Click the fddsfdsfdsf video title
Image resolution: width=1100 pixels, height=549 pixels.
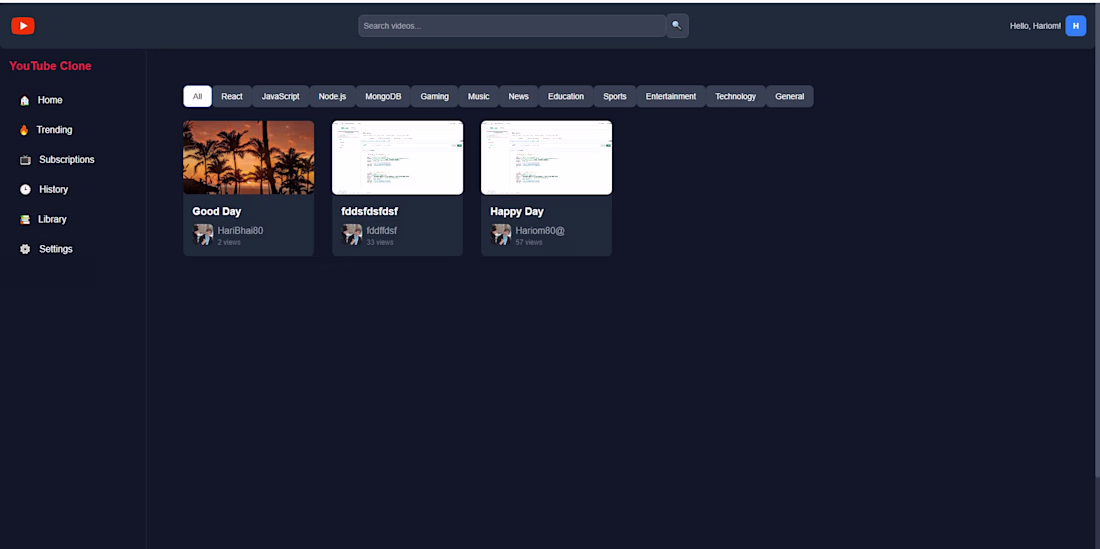[370, 211]
